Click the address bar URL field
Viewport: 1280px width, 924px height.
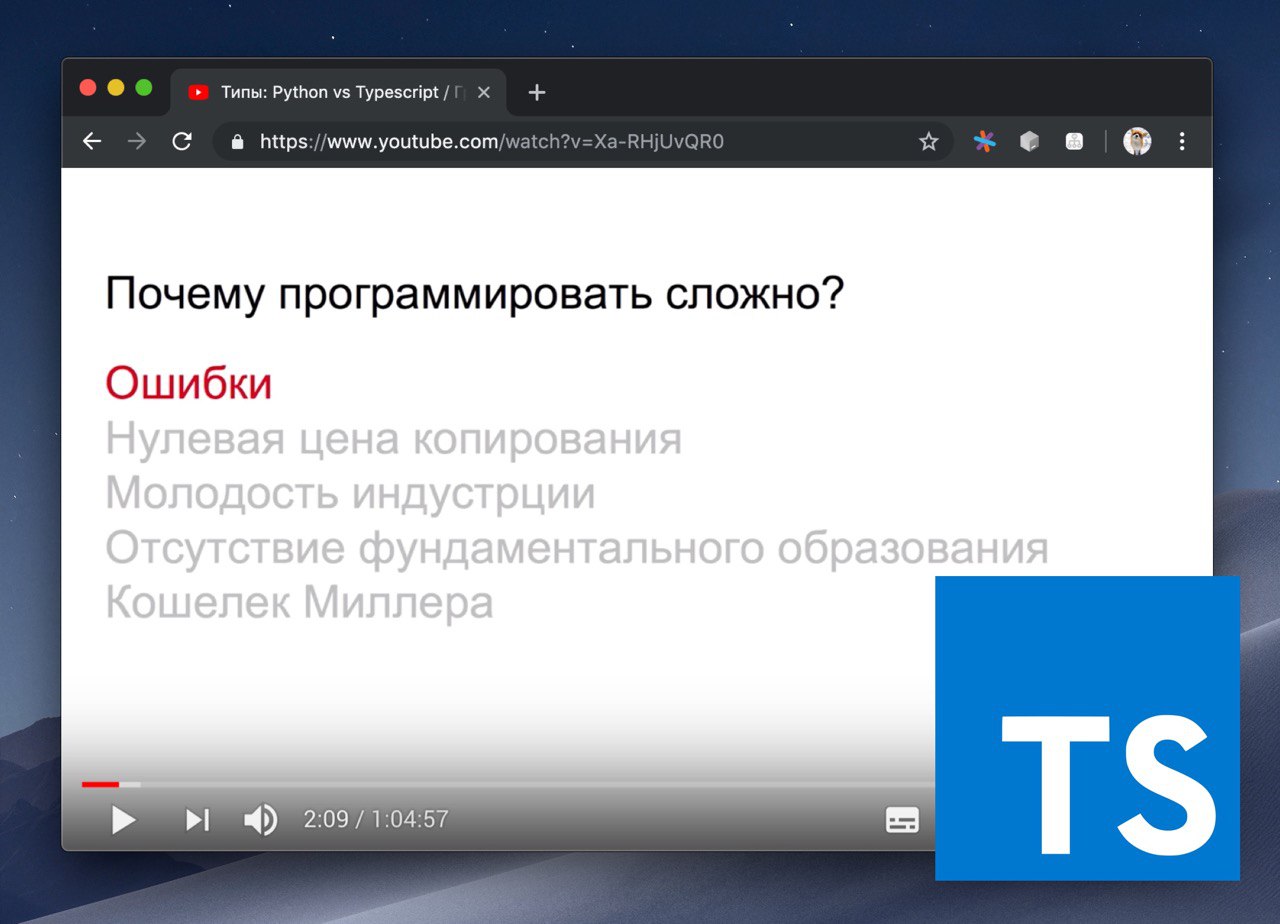click(583, 142)
